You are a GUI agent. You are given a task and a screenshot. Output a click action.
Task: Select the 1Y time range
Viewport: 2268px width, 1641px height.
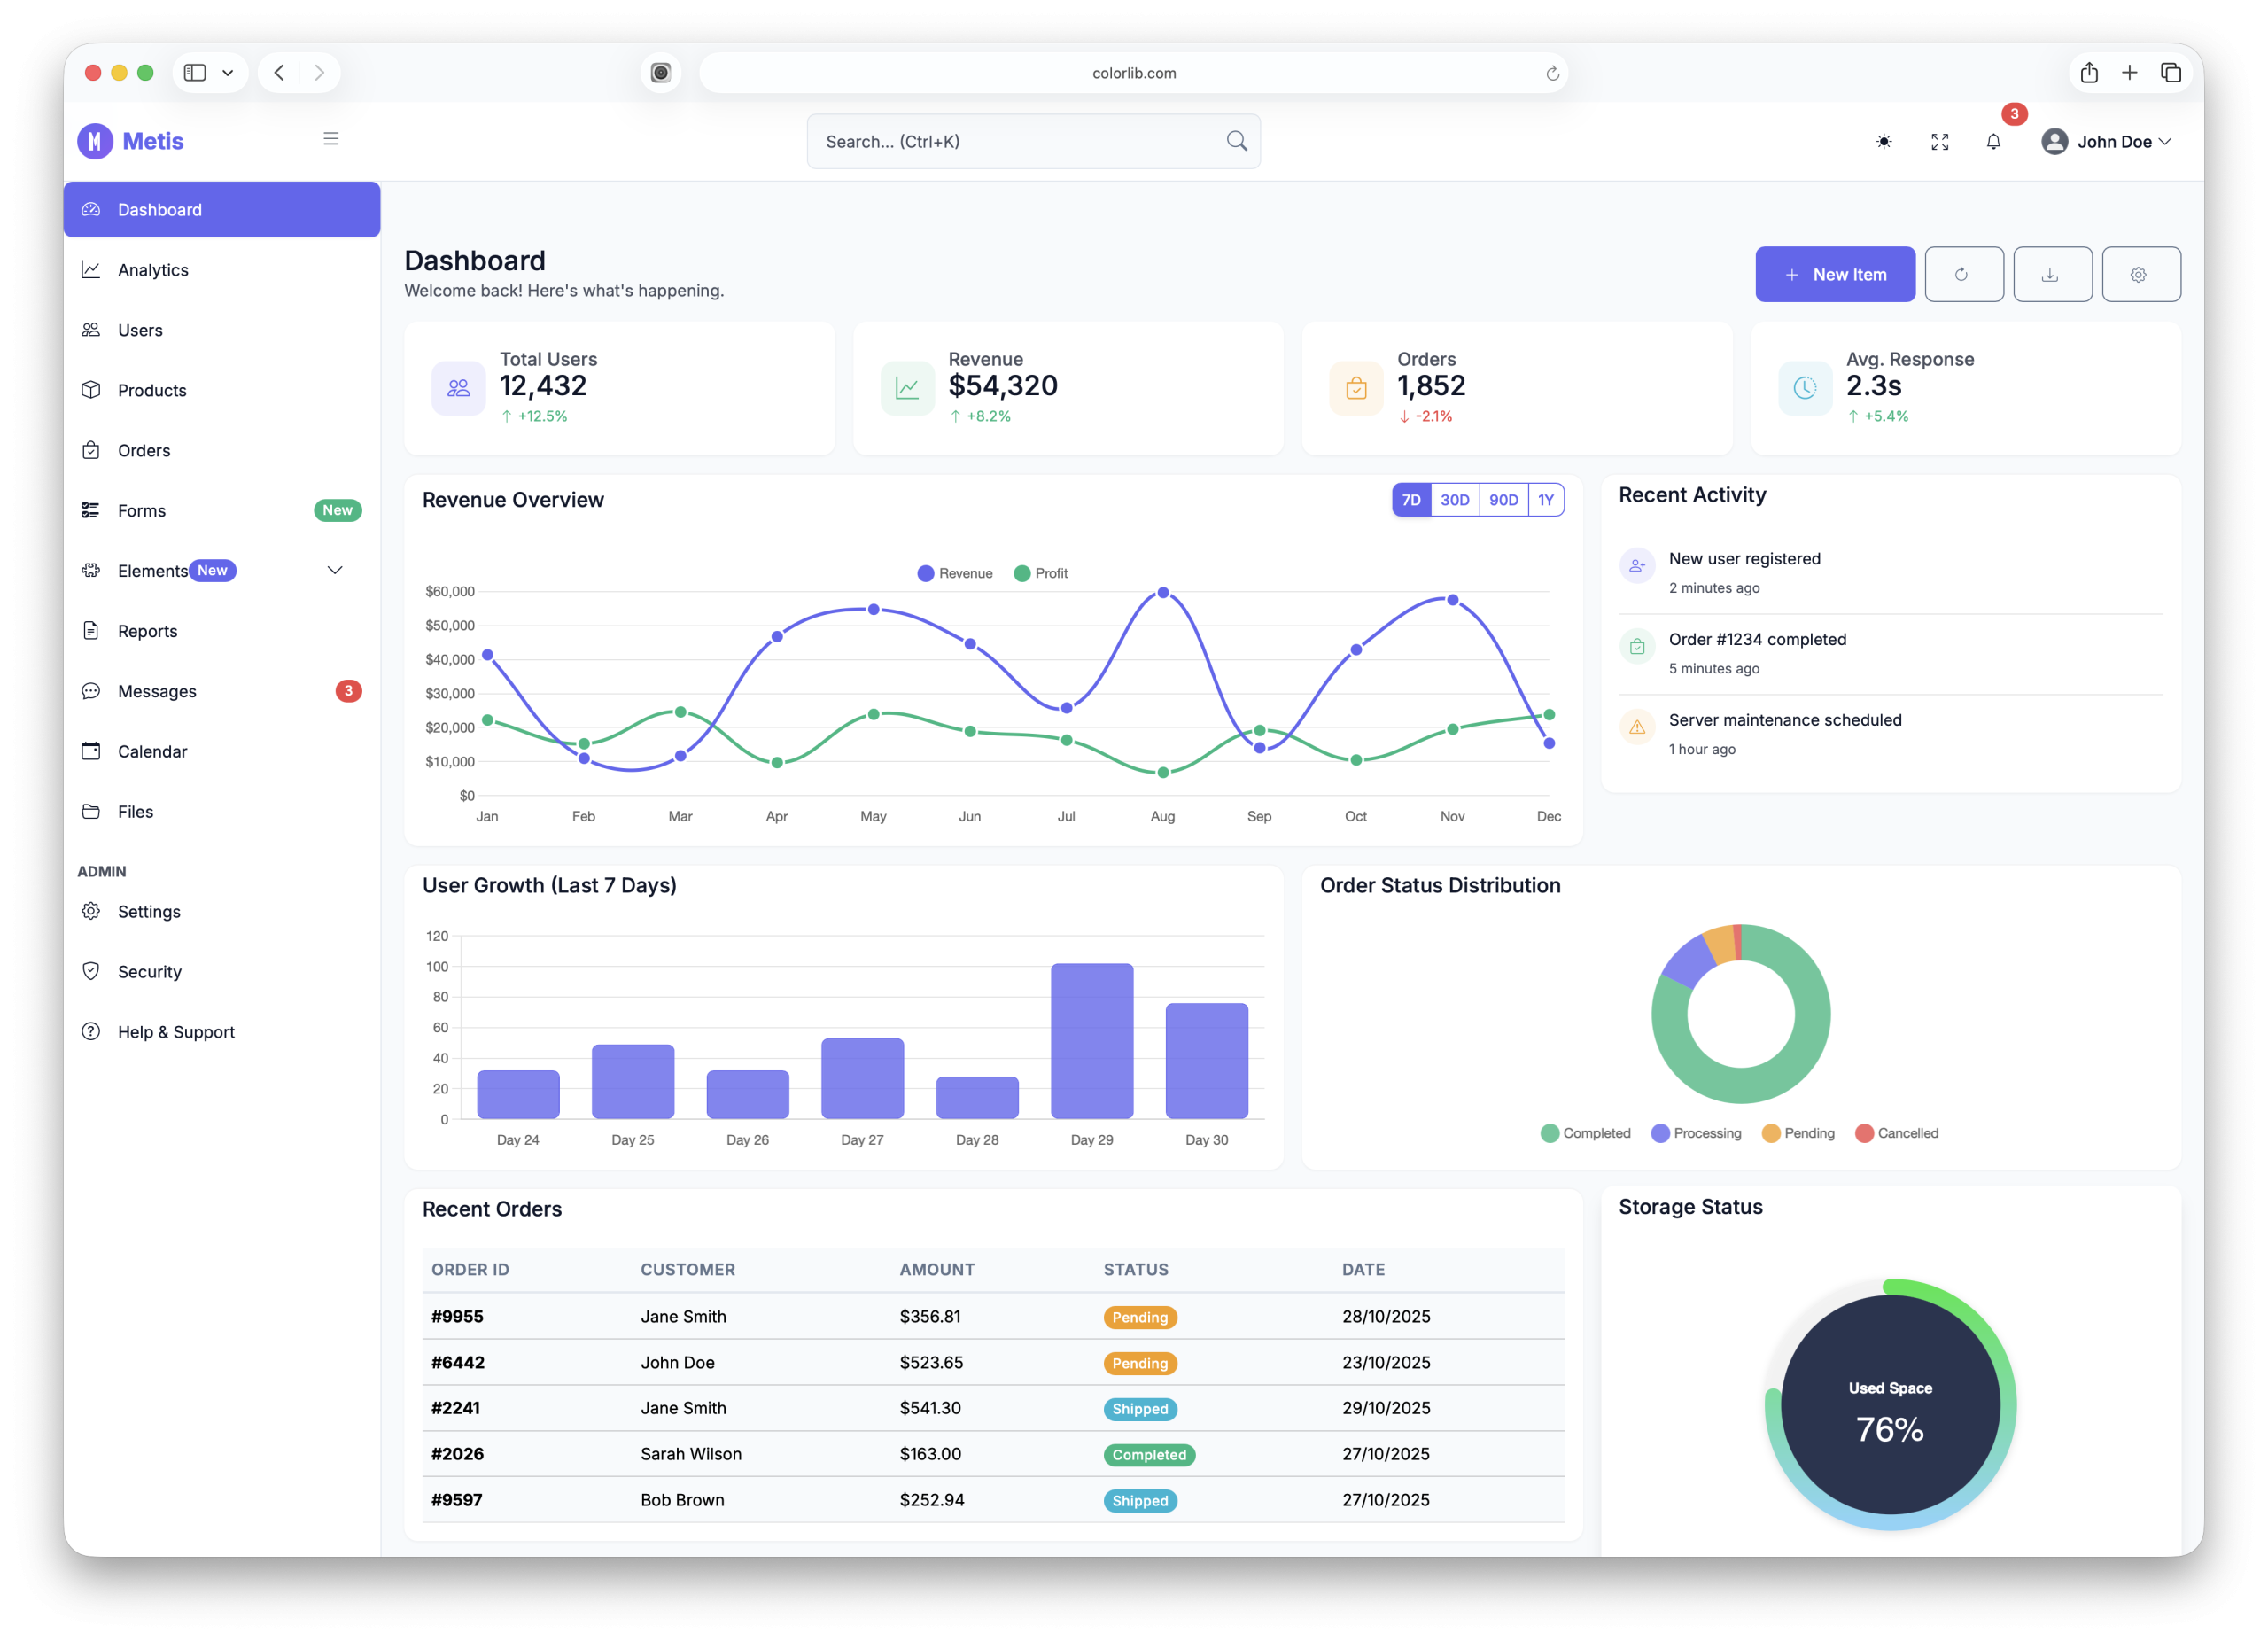pyautogui.click(x=1546, y=499)
